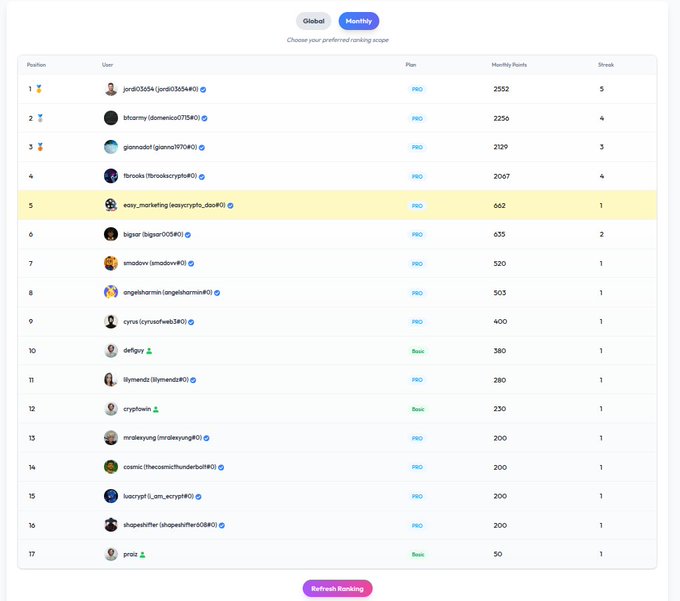The height and width of the screenshot is (601, 680).
Task: Click verified badge next to angelsharmin
Action: point(217,293)
